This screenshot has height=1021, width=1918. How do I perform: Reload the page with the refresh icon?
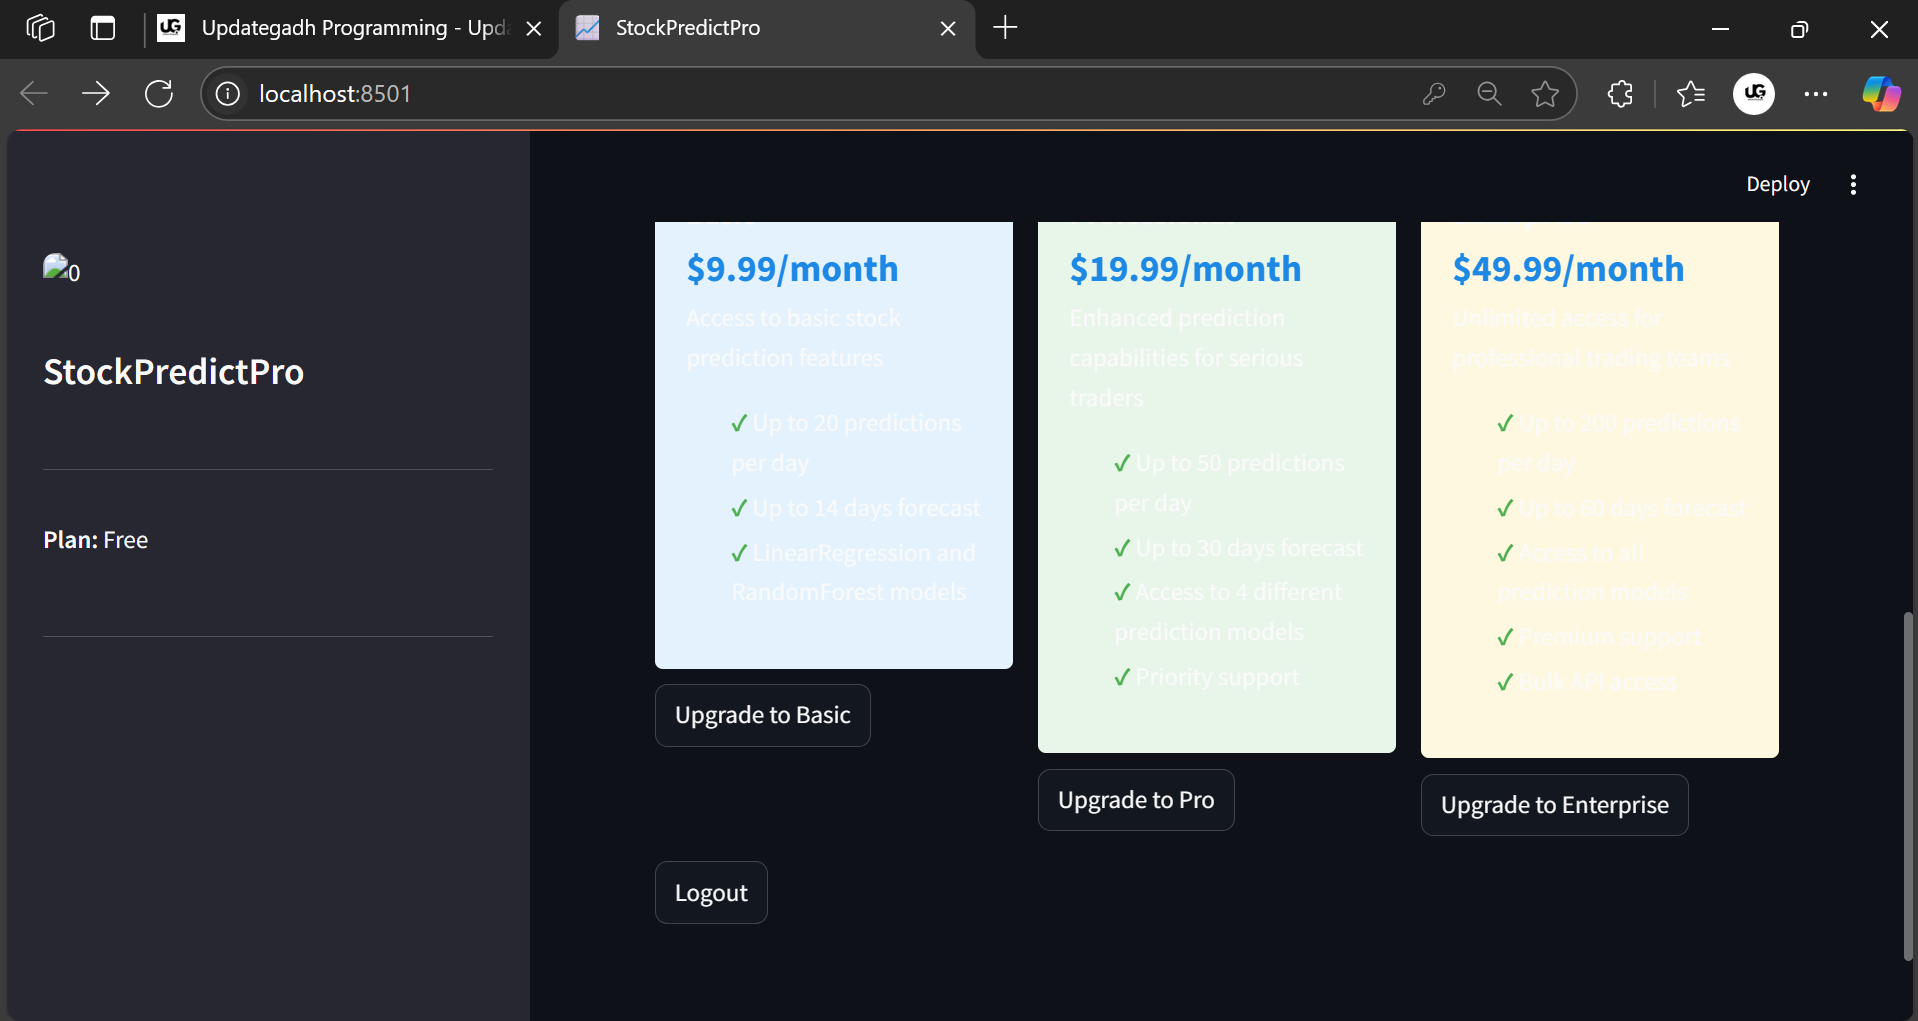[159, 94]
